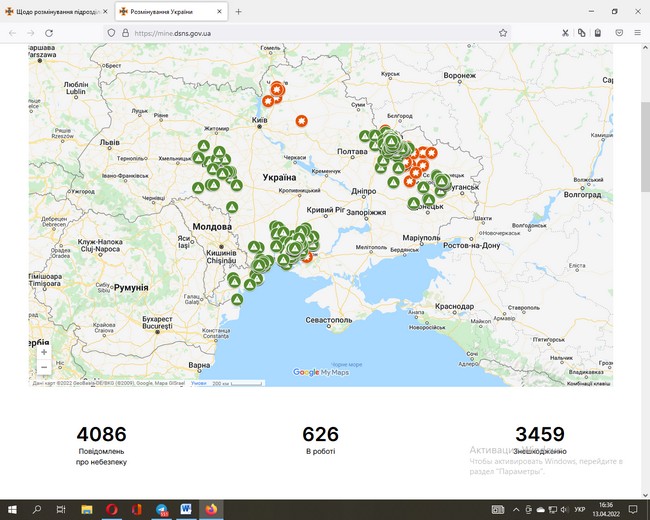Open the map terms 'Умови' link
The width and height of the screenshot is (650, 520).
(198, 382)
